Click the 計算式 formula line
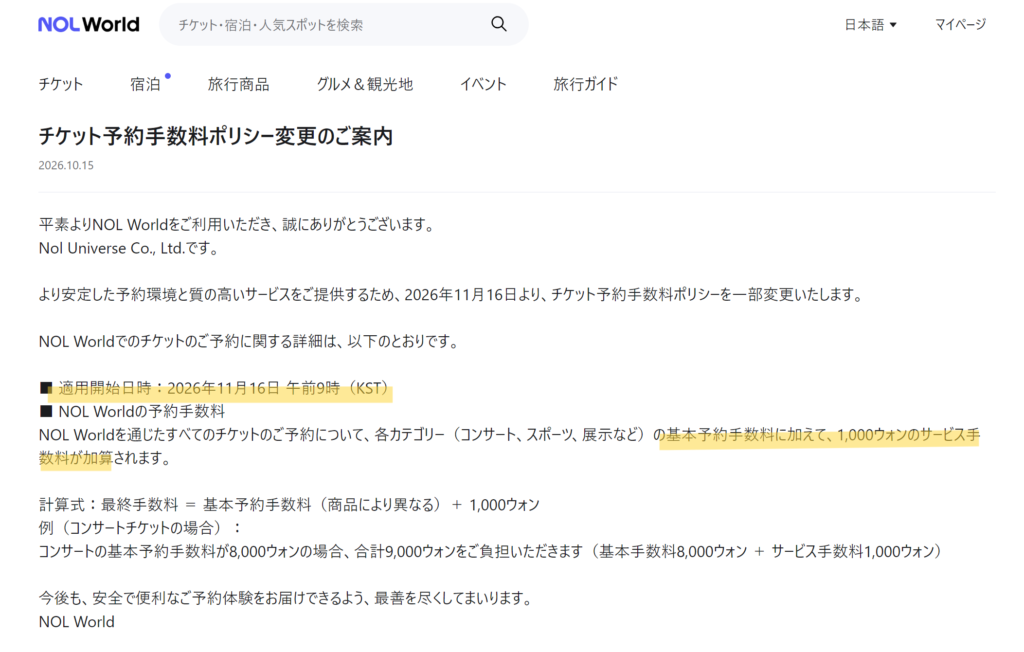The image size is (1024, 652). click(x=289, y=505)
